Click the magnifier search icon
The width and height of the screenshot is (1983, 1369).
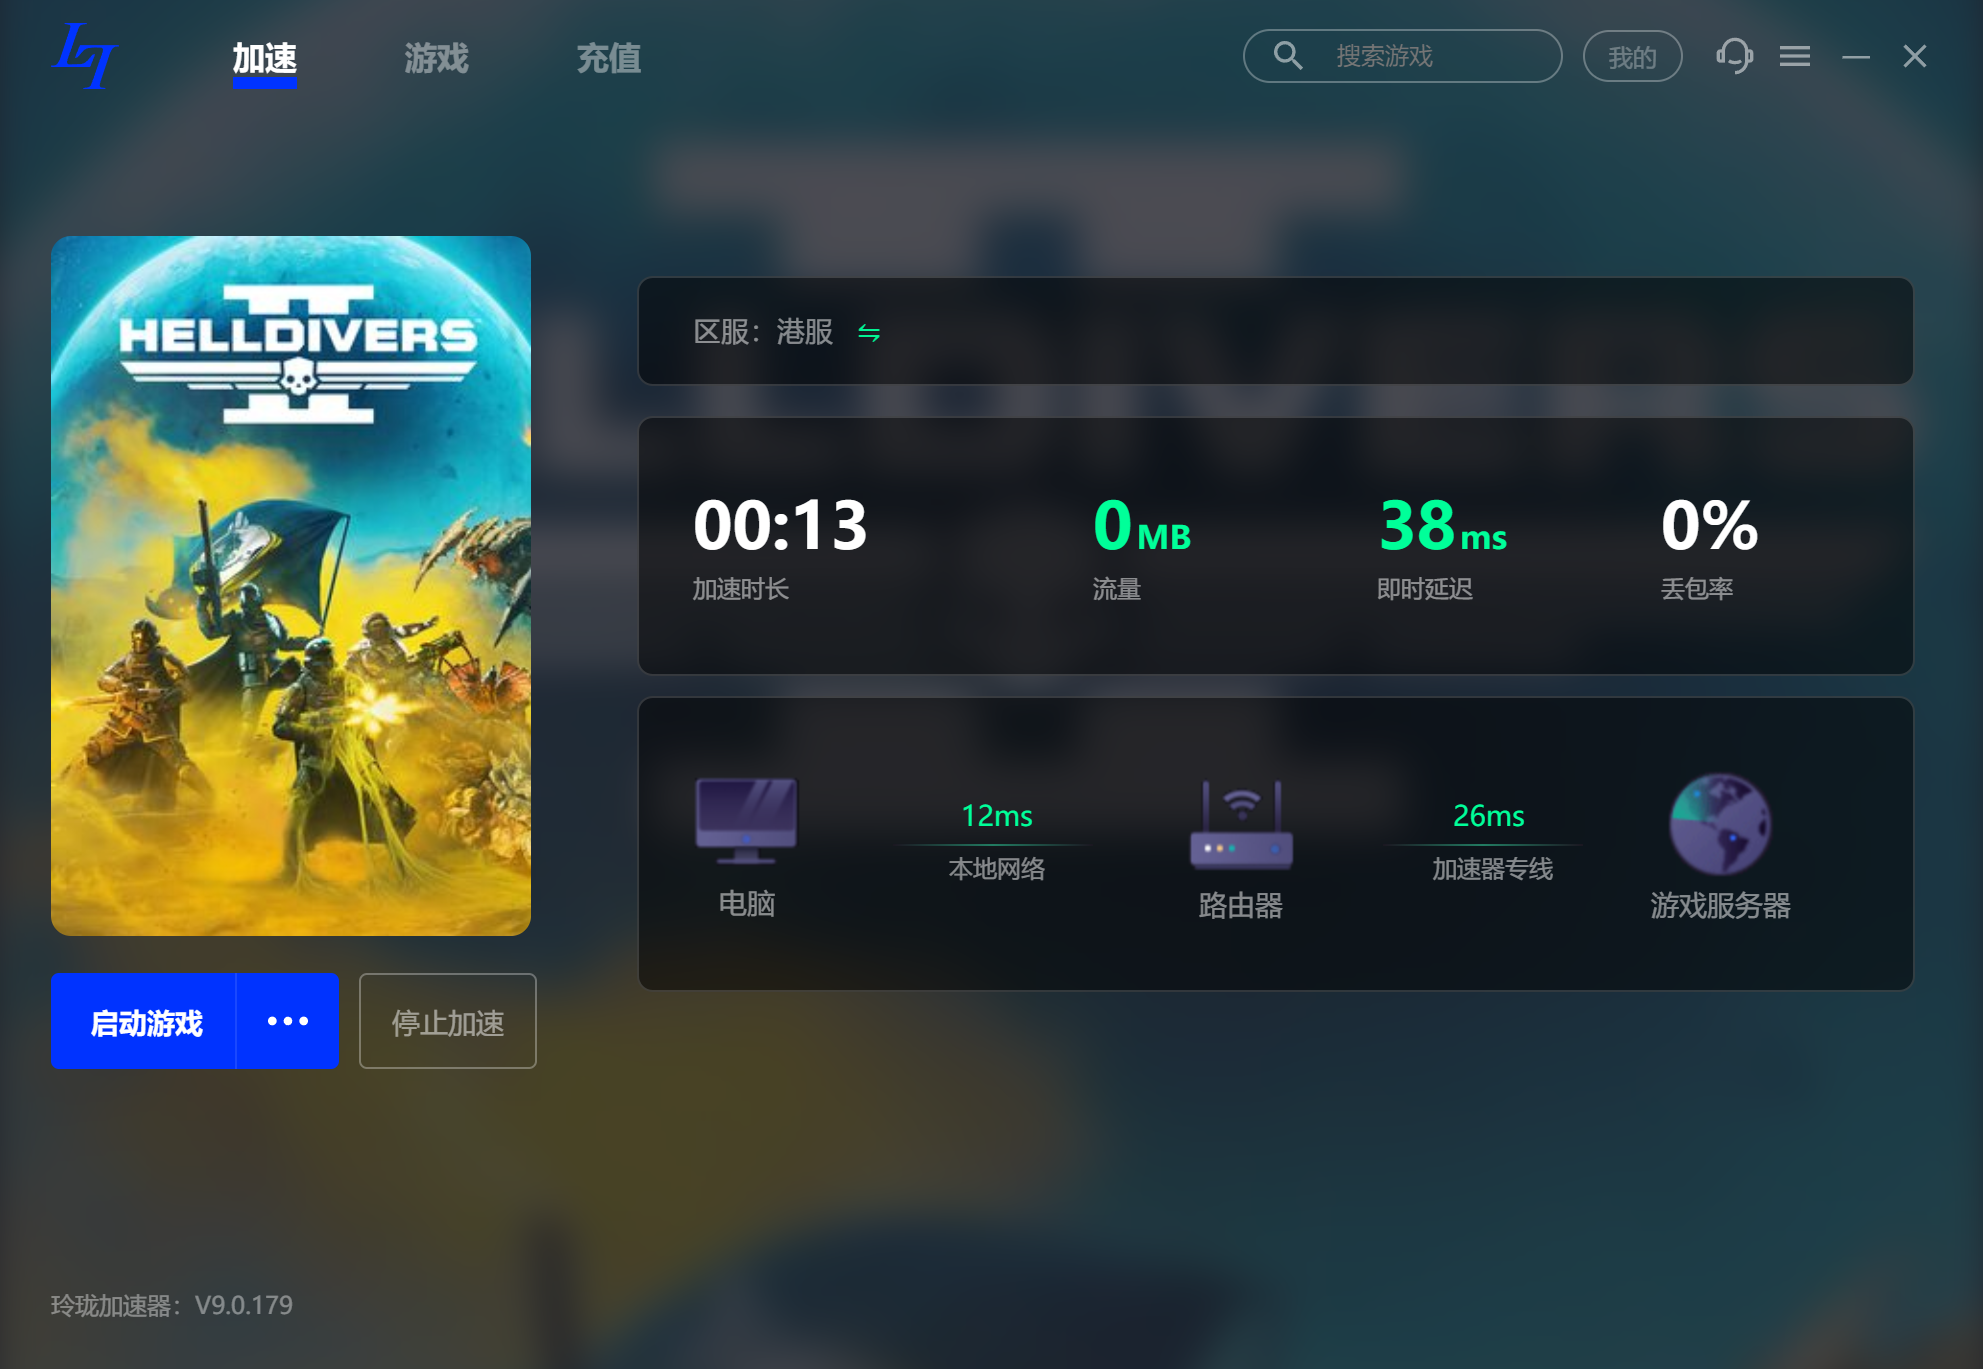coord(1288,56)
